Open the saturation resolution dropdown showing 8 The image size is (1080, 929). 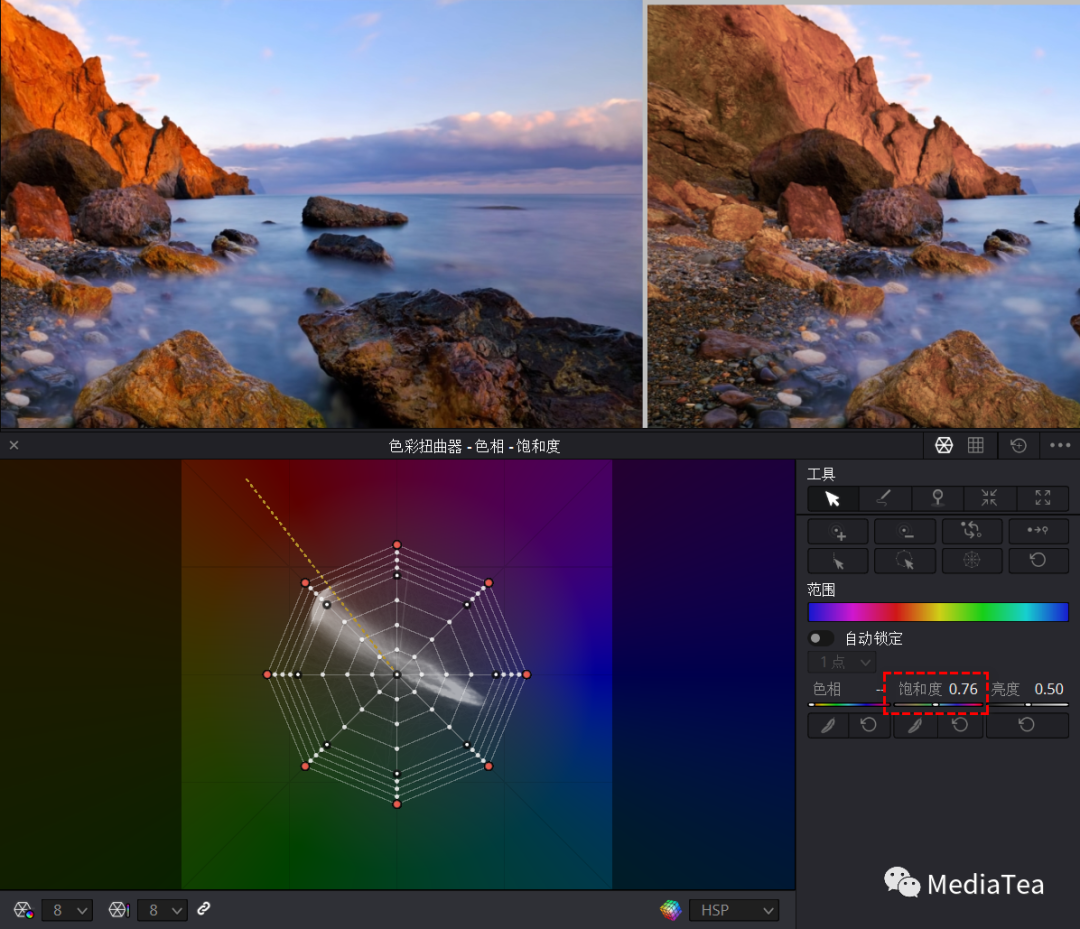click(163, 910)
